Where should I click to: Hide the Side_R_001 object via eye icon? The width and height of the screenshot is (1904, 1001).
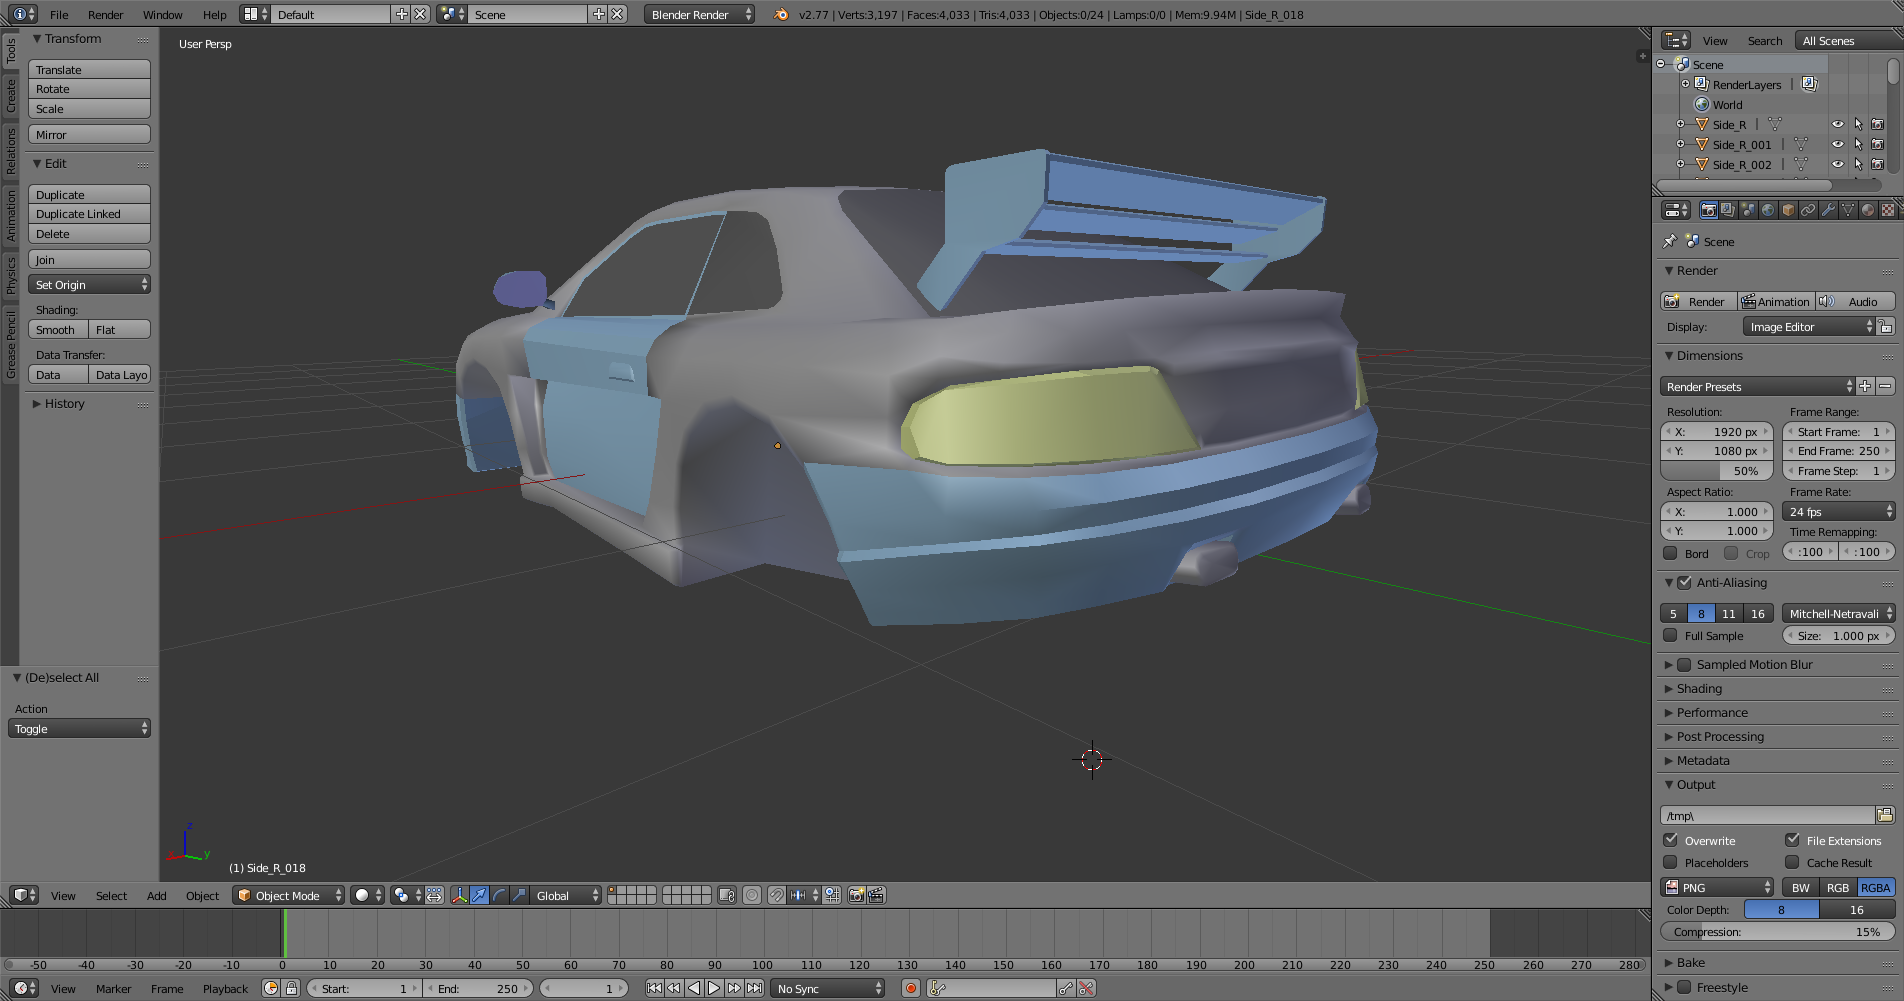click(1837, 145)
